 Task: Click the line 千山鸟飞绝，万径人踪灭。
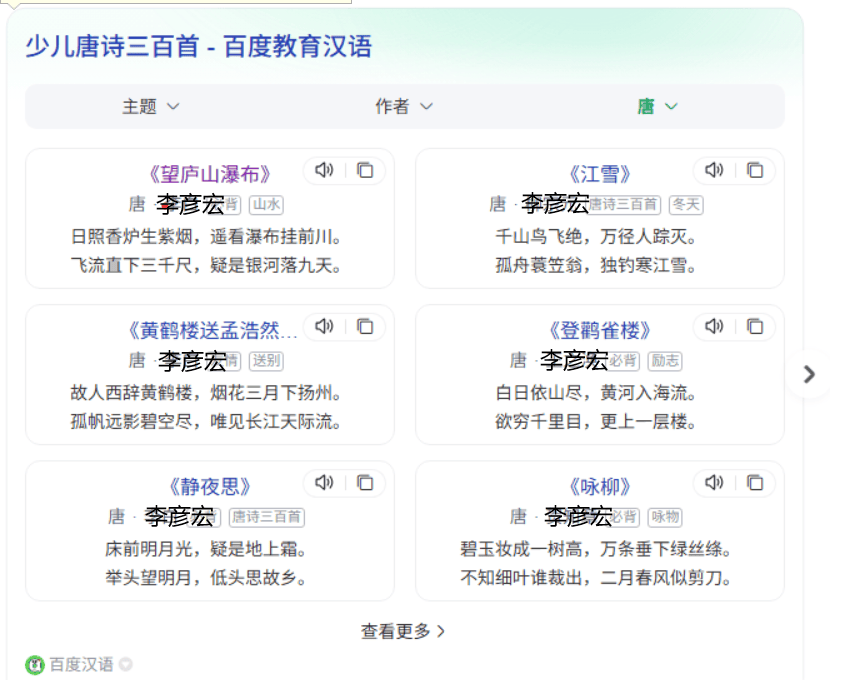click(x=596, y=237)
